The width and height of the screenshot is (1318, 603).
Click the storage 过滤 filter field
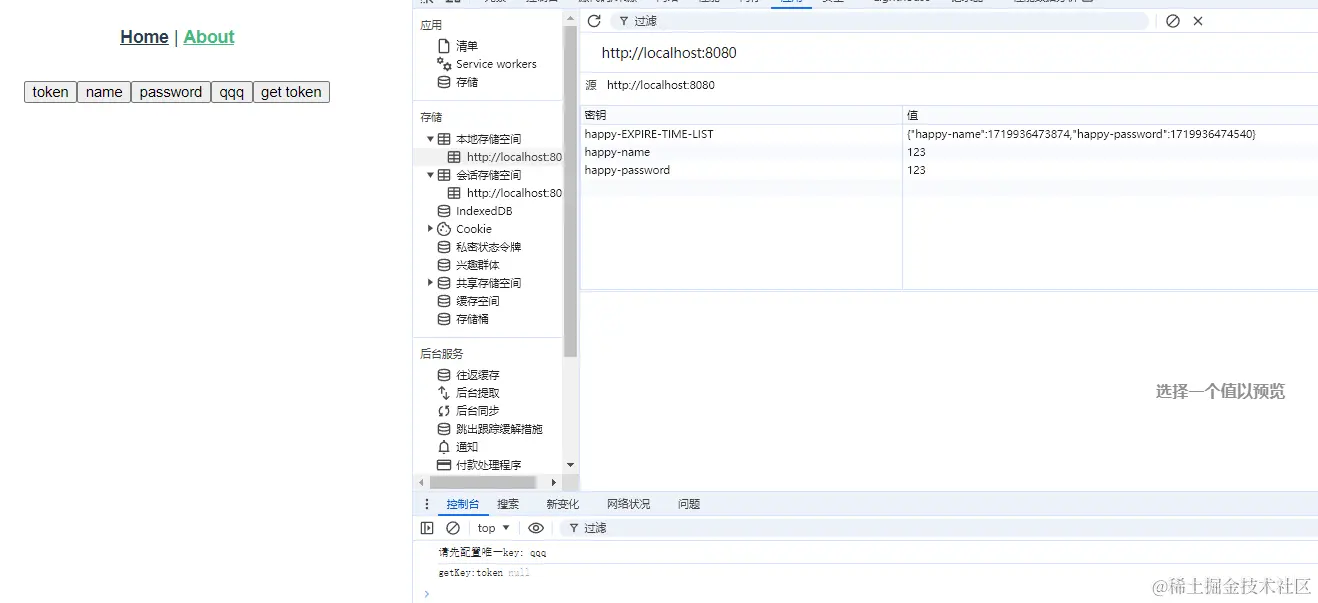(880, 21)
